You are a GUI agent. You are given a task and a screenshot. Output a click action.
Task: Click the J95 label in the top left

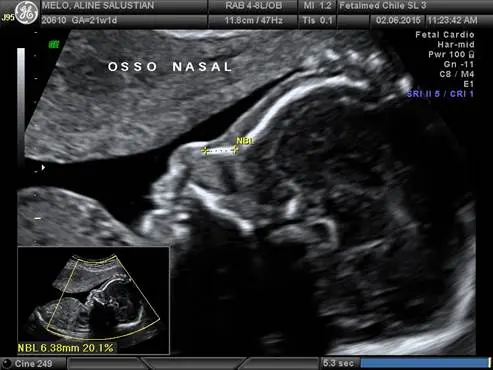pyautogui.click(x=7, y=17)
